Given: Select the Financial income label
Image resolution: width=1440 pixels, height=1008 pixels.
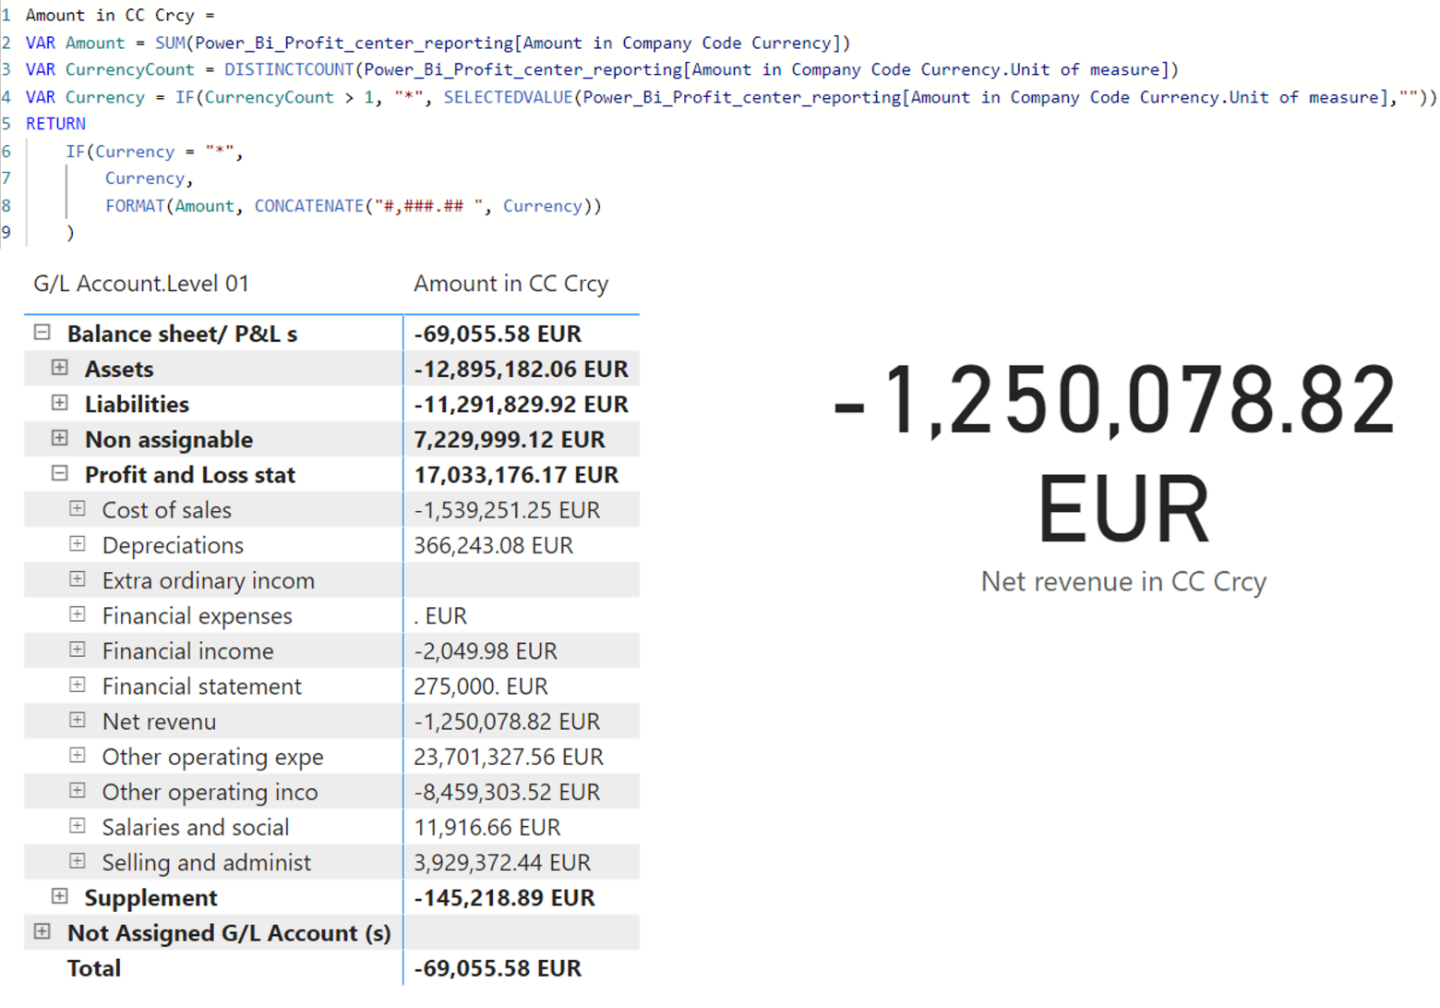Looking at the screenshot, I should click(188, 651).
